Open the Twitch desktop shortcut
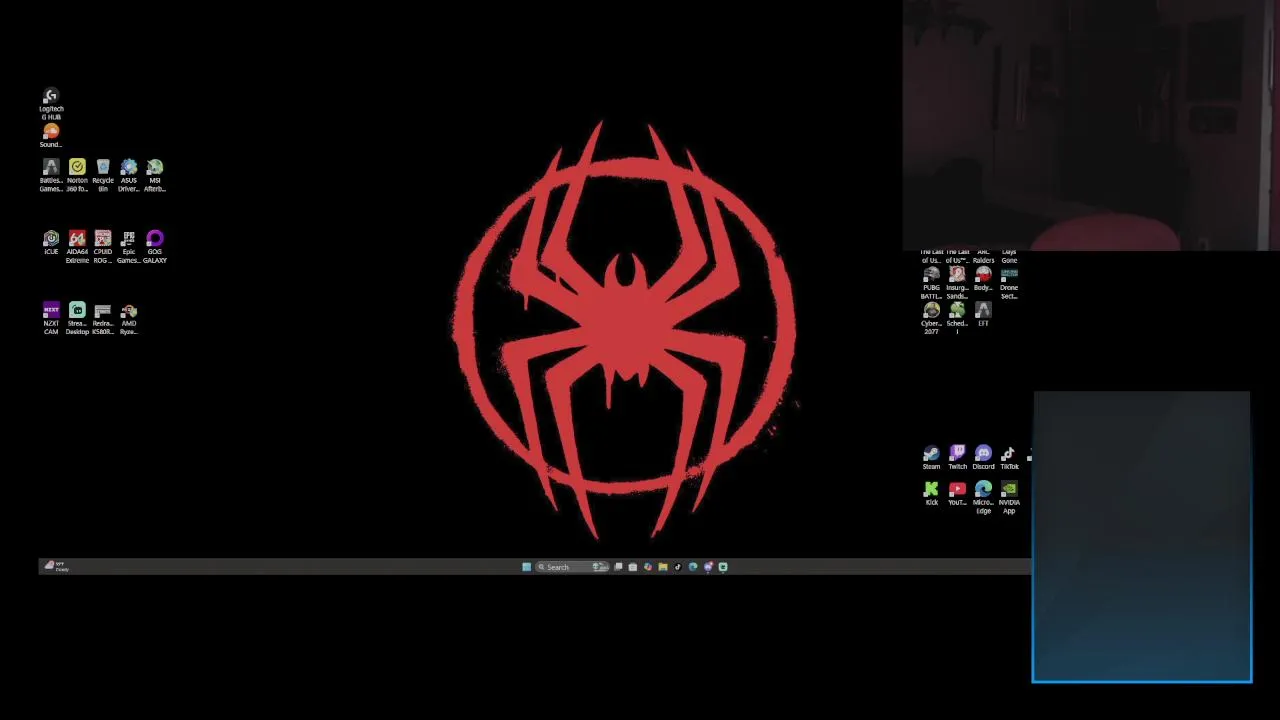This screenshot has height=720, width=1280. pos(958,458)
